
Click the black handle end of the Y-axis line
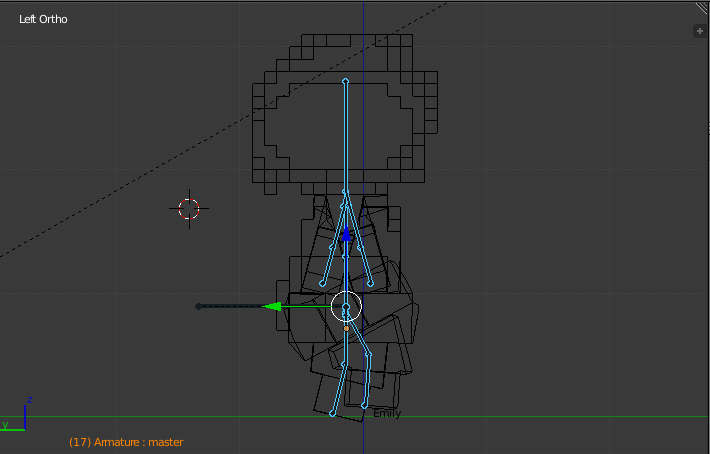pos(198,306)
